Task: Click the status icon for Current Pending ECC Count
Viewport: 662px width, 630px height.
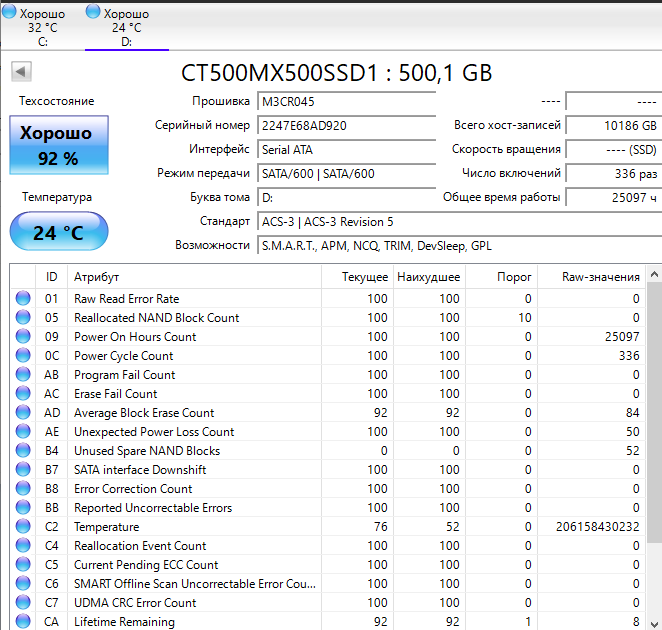Action: coord(23,564)
